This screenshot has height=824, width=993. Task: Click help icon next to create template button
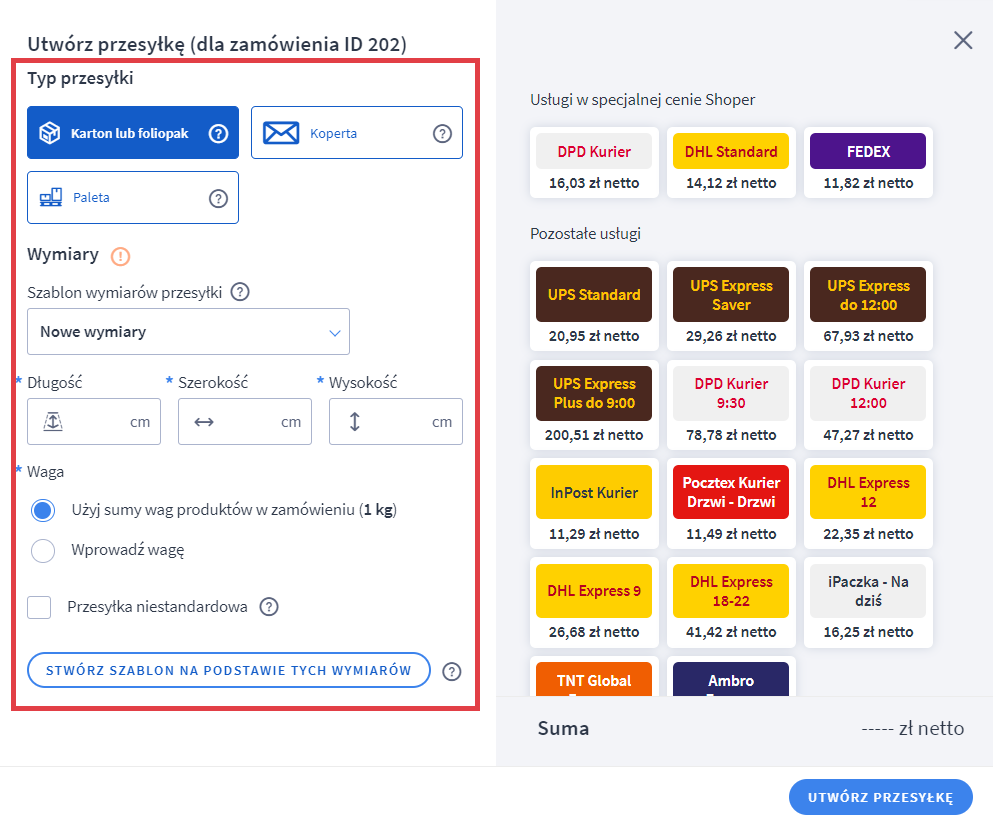point(452,671)
